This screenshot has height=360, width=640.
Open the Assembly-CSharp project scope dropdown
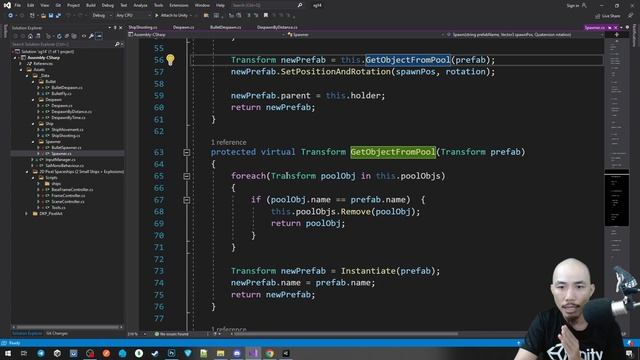[x=206, y=35]
